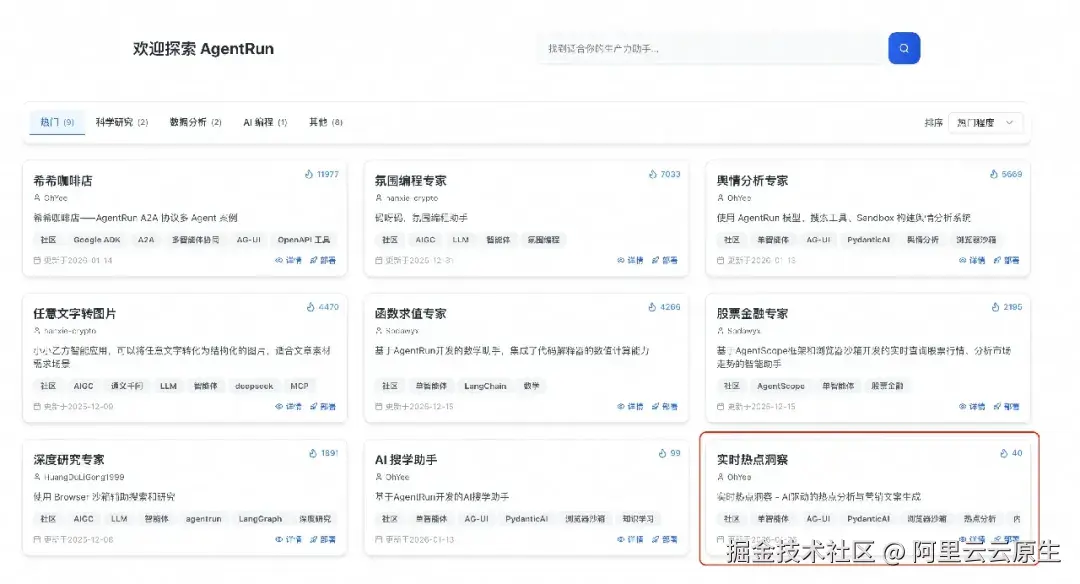Click the calendar icon on AI 搜学助手 card
Image resolution: width=1080 pixels, height=584 pixels.
379,539
